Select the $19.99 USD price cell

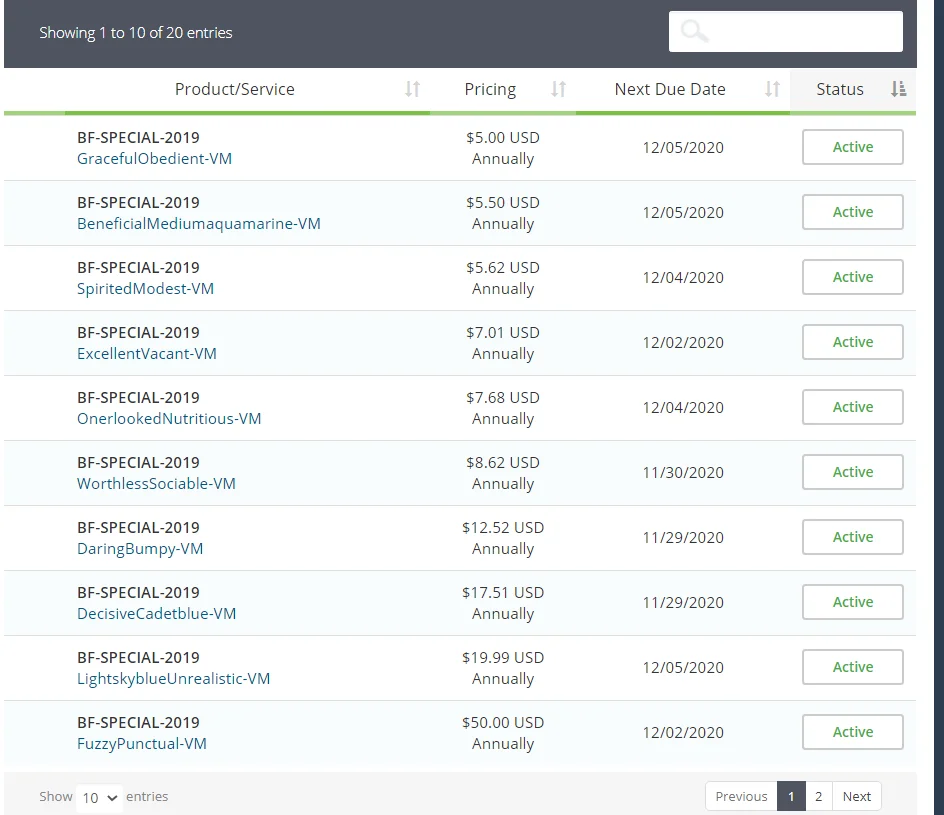coord(503,668)
